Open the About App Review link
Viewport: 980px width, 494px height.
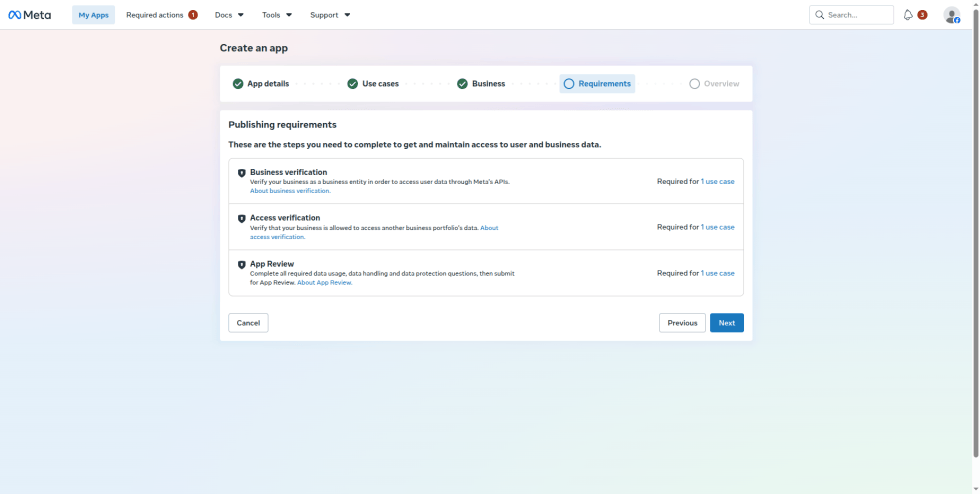(x=324, y=283)
